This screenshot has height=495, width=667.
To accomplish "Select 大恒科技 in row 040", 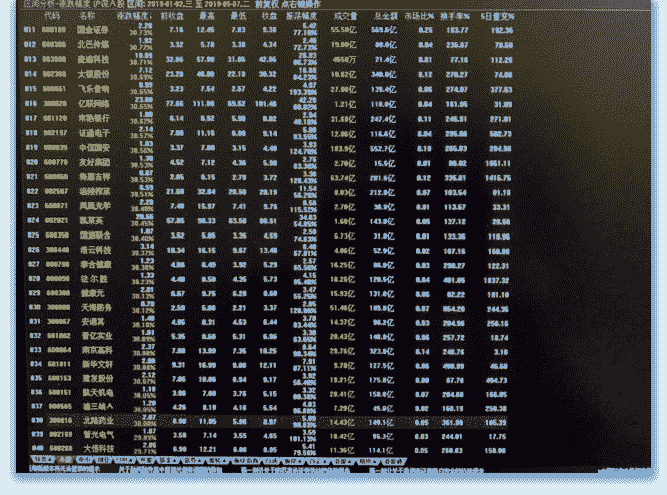I will [99, 449].
